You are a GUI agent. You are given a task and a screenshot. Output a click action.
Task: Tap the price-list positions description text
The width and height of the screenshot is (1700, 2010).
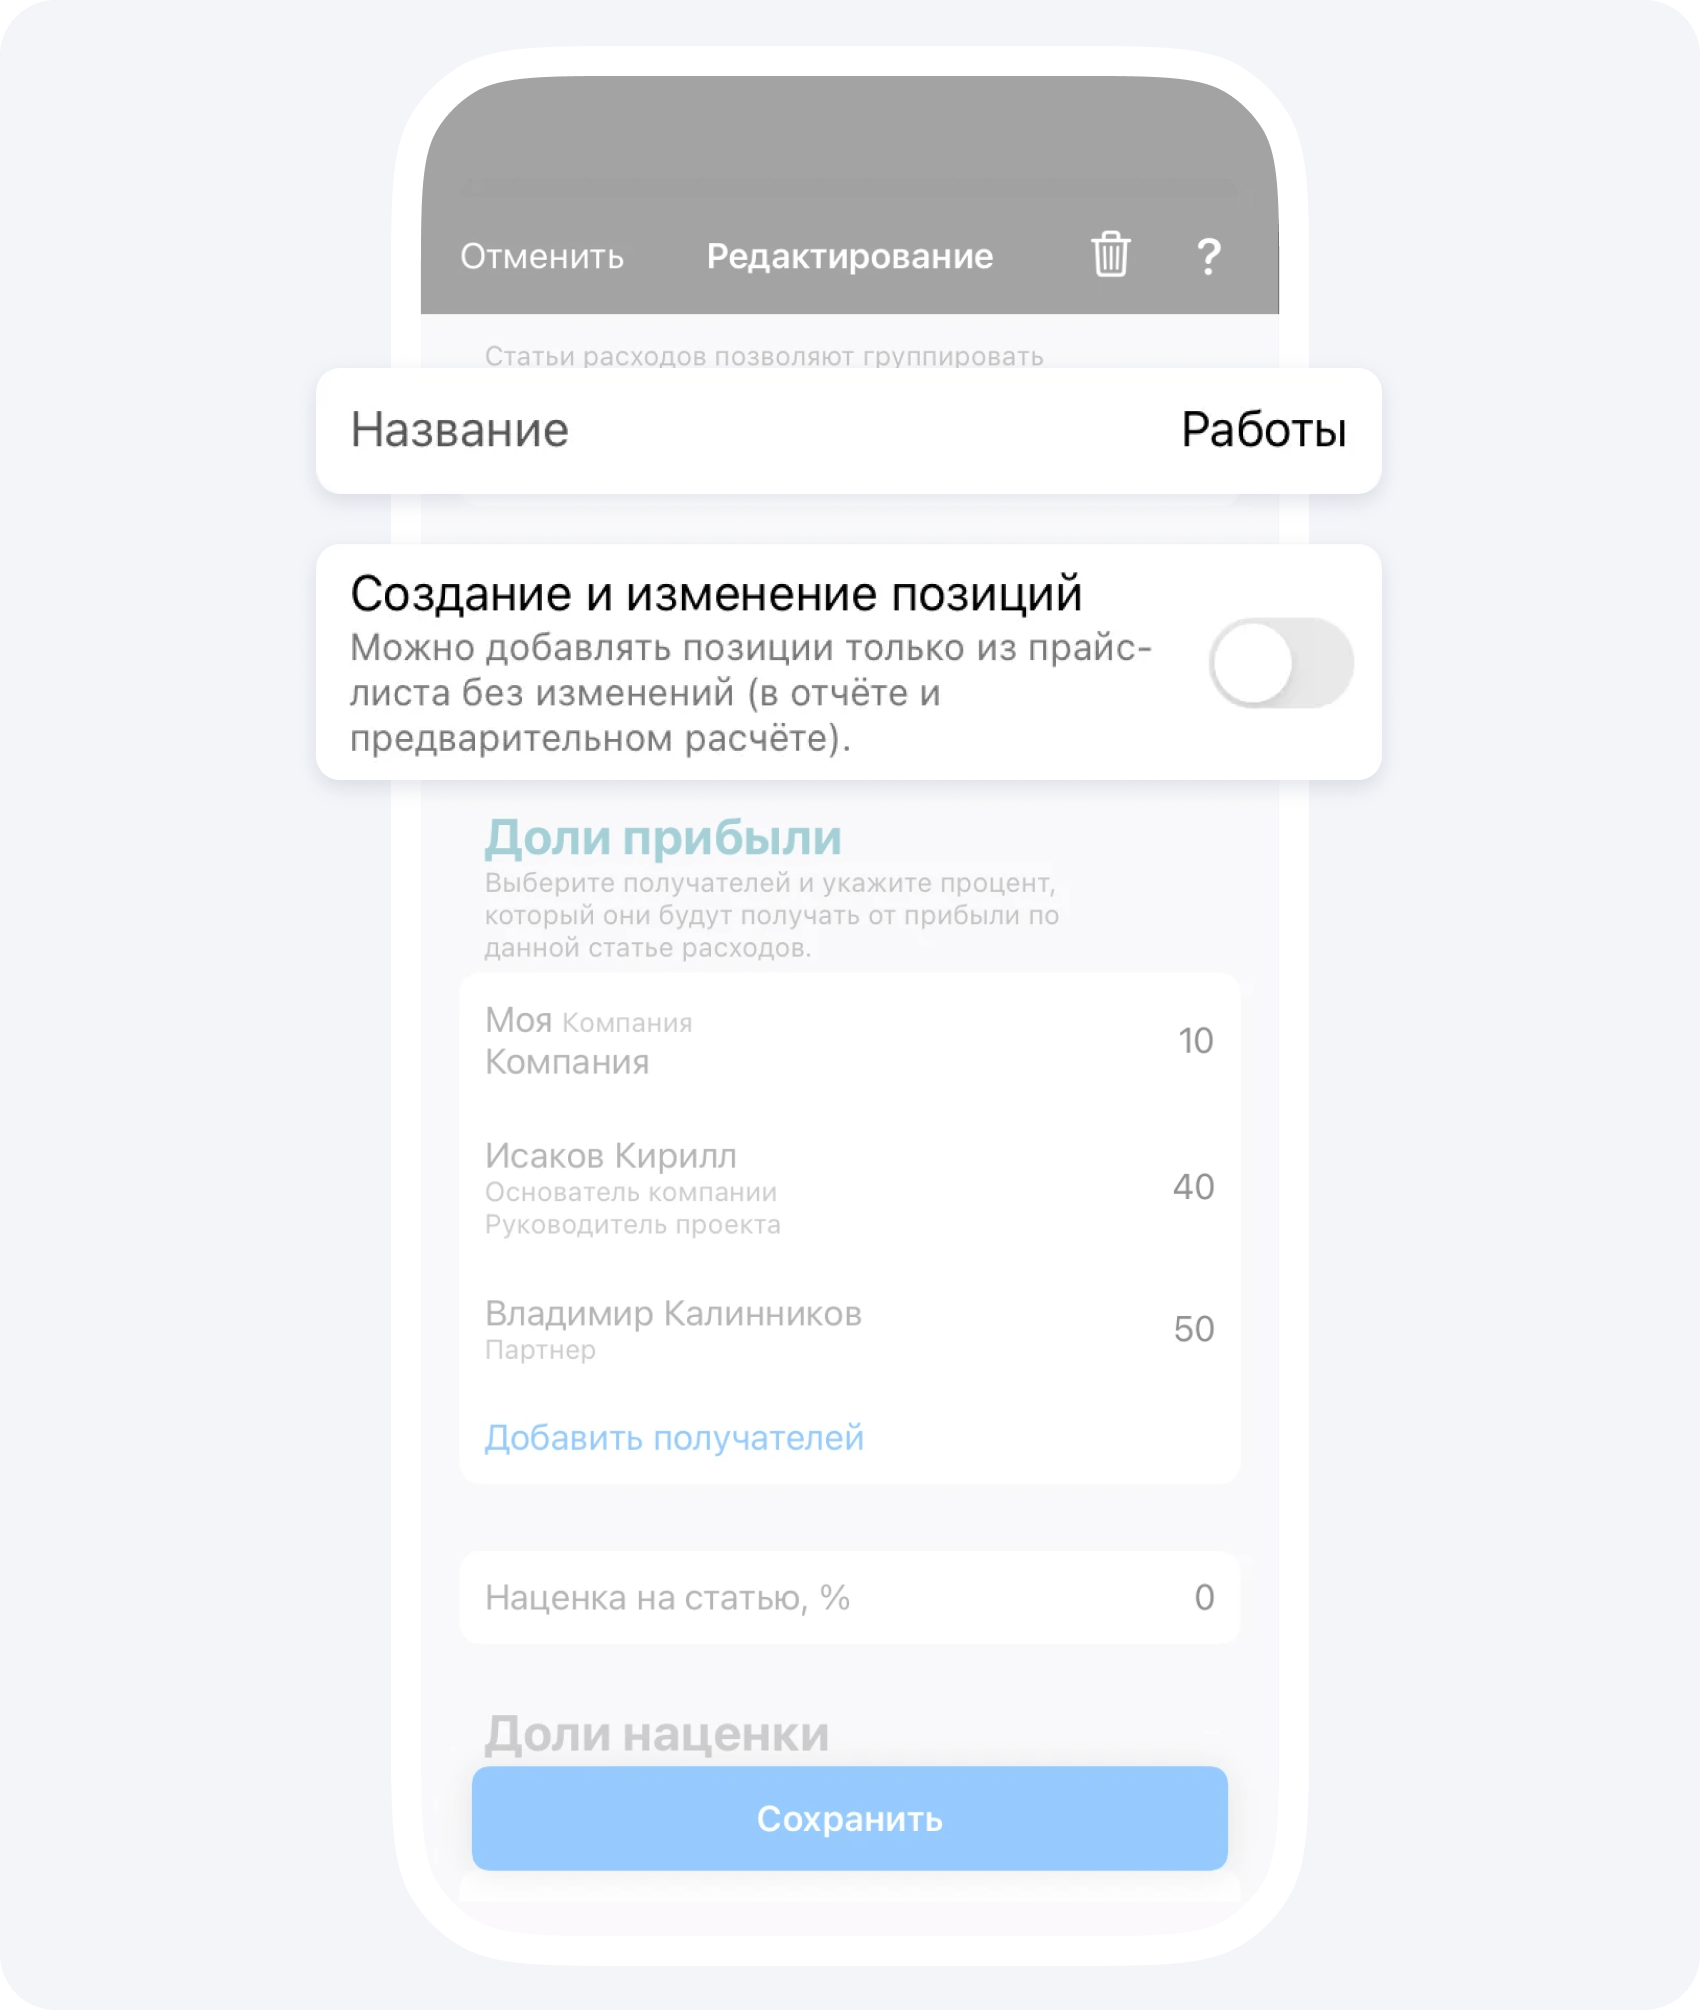751,693
